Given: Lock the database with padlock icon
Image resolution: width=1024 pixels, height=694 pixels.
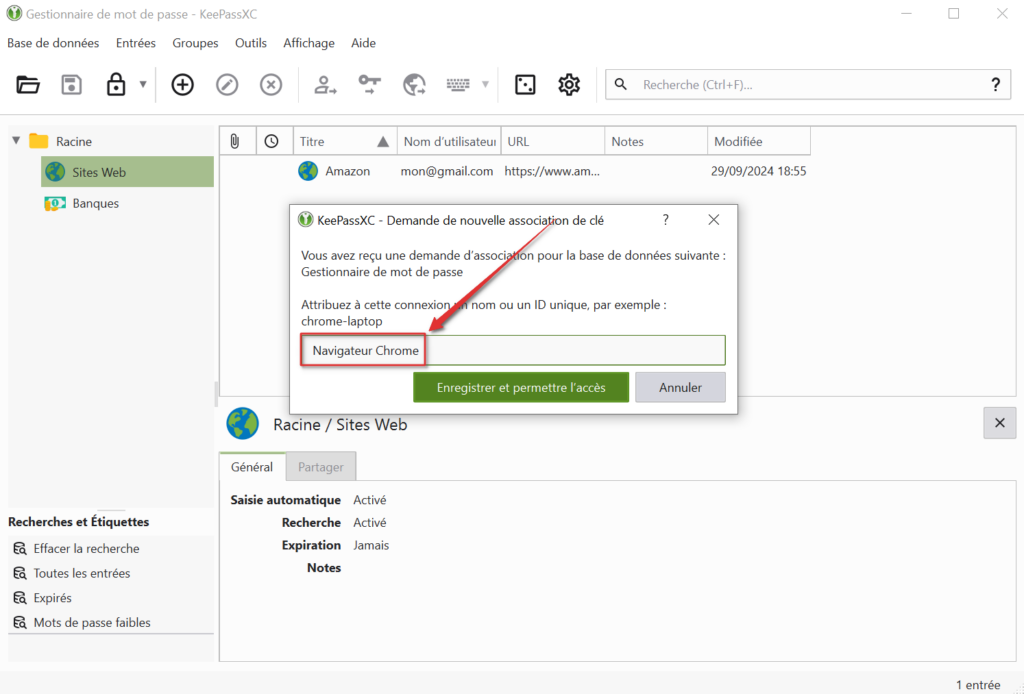Looking at the screenshot, I should [116, 85].
